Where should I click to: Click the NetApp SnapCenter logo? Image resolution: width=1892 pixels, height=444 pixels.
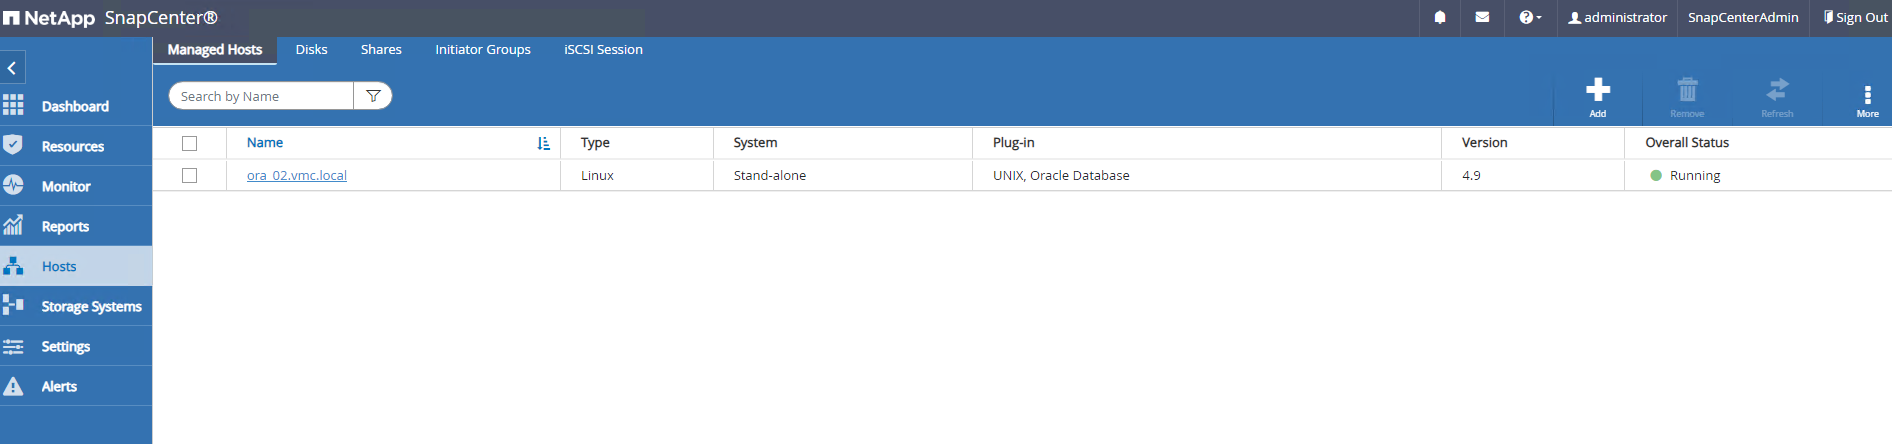pos(110,18)
